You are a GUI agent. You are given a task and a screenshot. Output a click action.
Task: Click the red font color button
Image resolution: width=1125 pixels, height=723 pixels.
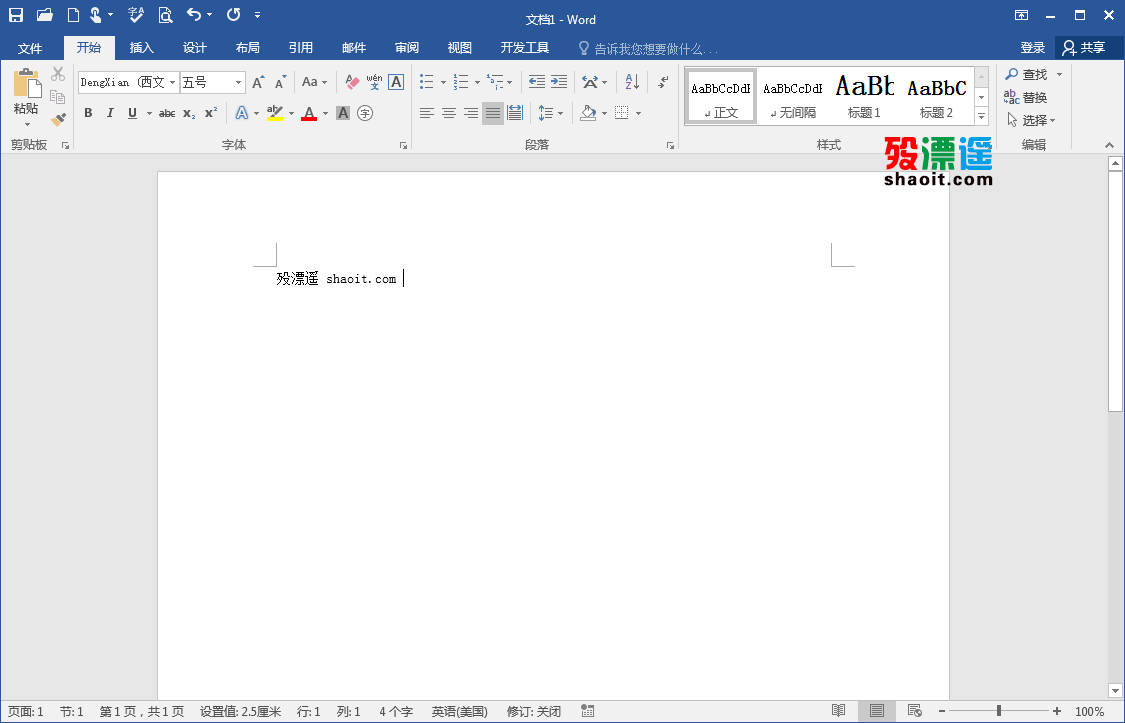click(309, 113)
